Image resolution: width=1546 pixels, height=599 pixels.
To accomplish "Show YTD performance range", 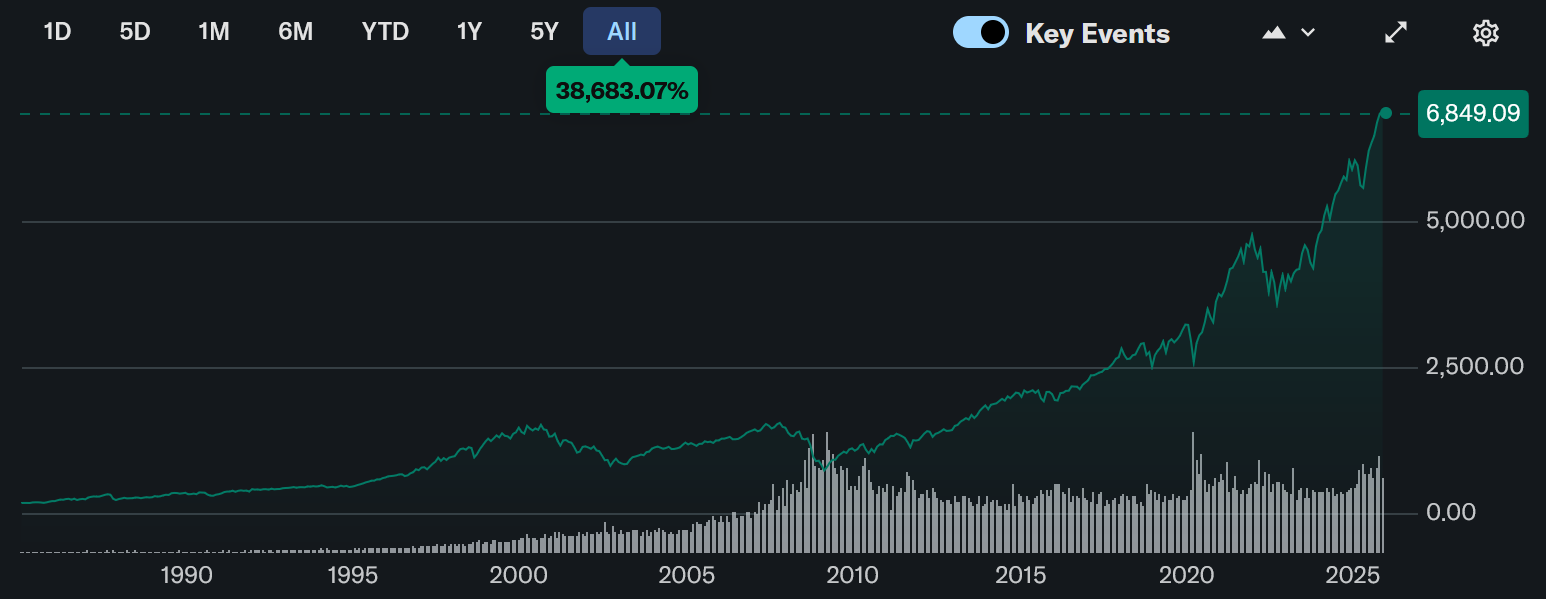I will (385, 32).
